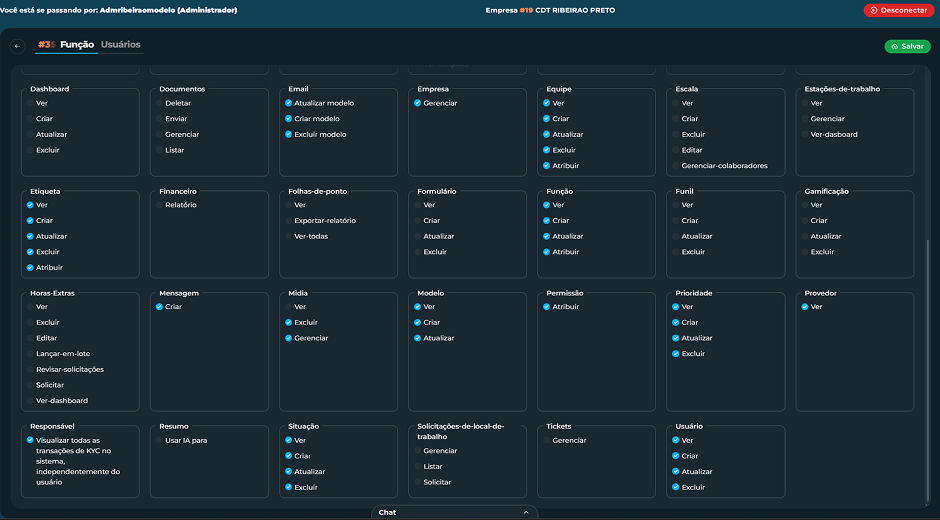Enable Horas-Extras Revisar-solicitações permission
Screen dimensions: 940x520
30,369
